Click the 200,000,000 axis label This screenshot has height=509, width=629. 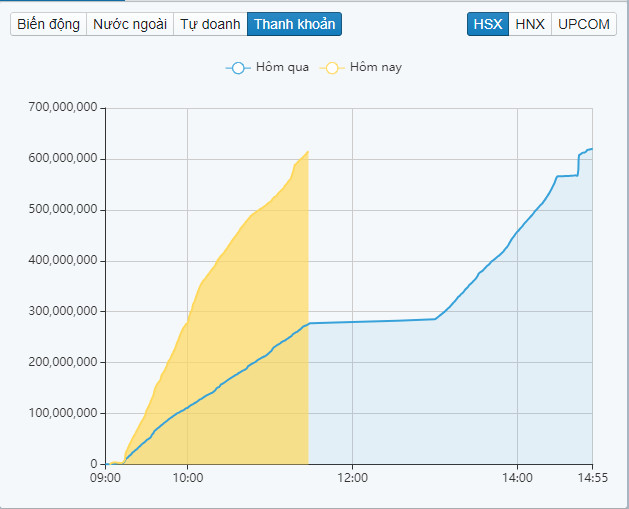(63, 362)
